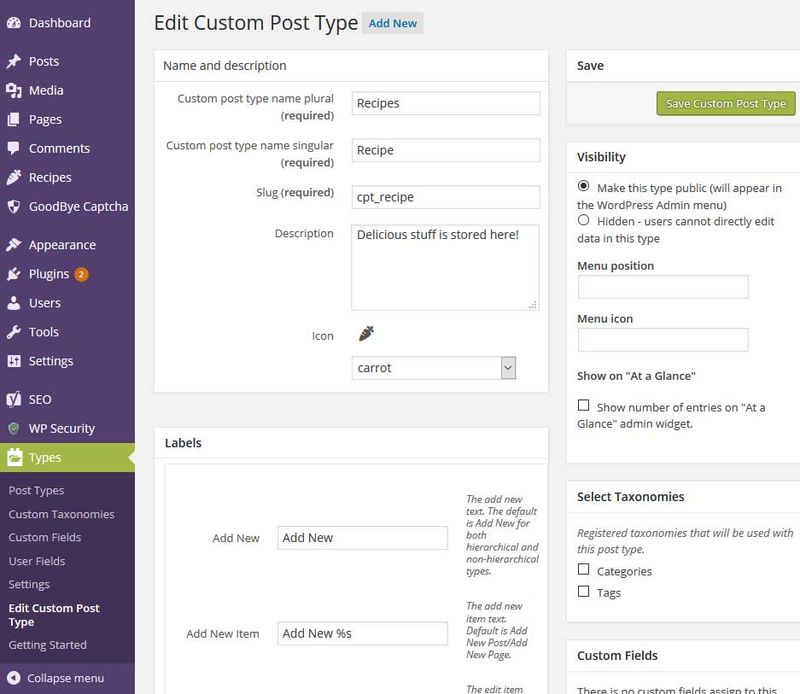The width and height of the screenshot is (800, 694).
Task: Select the 'Make this type public' radio button
Action: [x=584, y=187]
